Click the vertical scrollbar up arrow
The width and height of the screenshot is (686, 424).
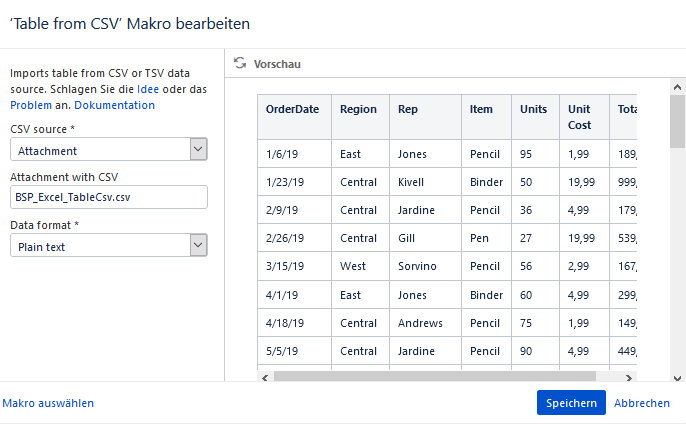click(677, 87)
